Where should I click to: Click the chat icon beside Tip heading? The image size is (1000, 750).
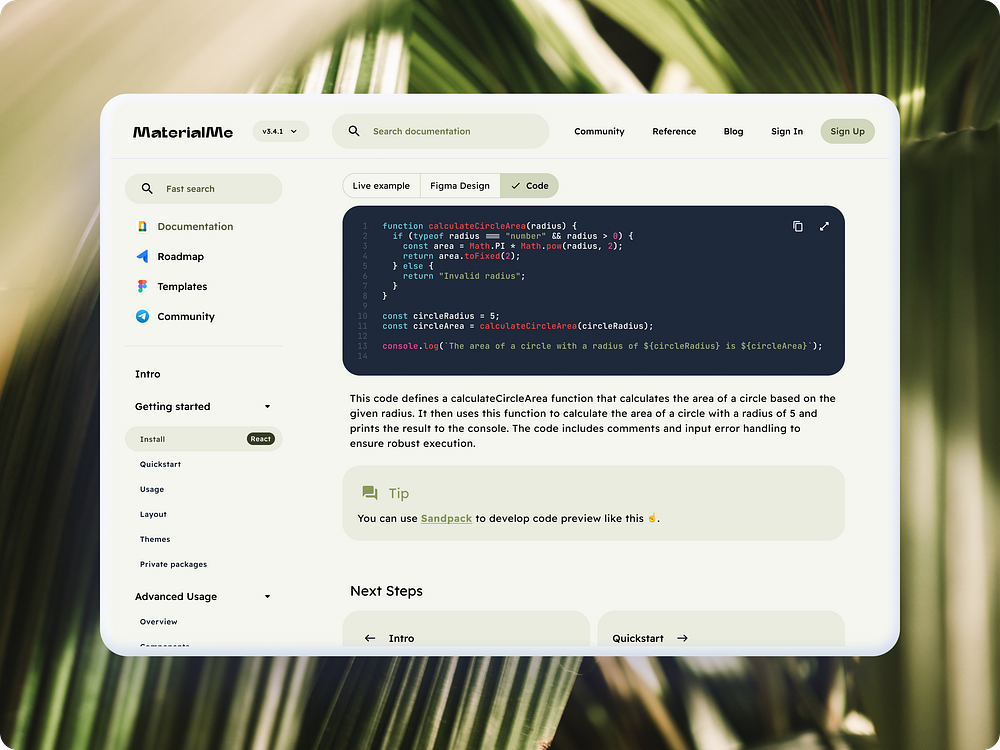368,492
